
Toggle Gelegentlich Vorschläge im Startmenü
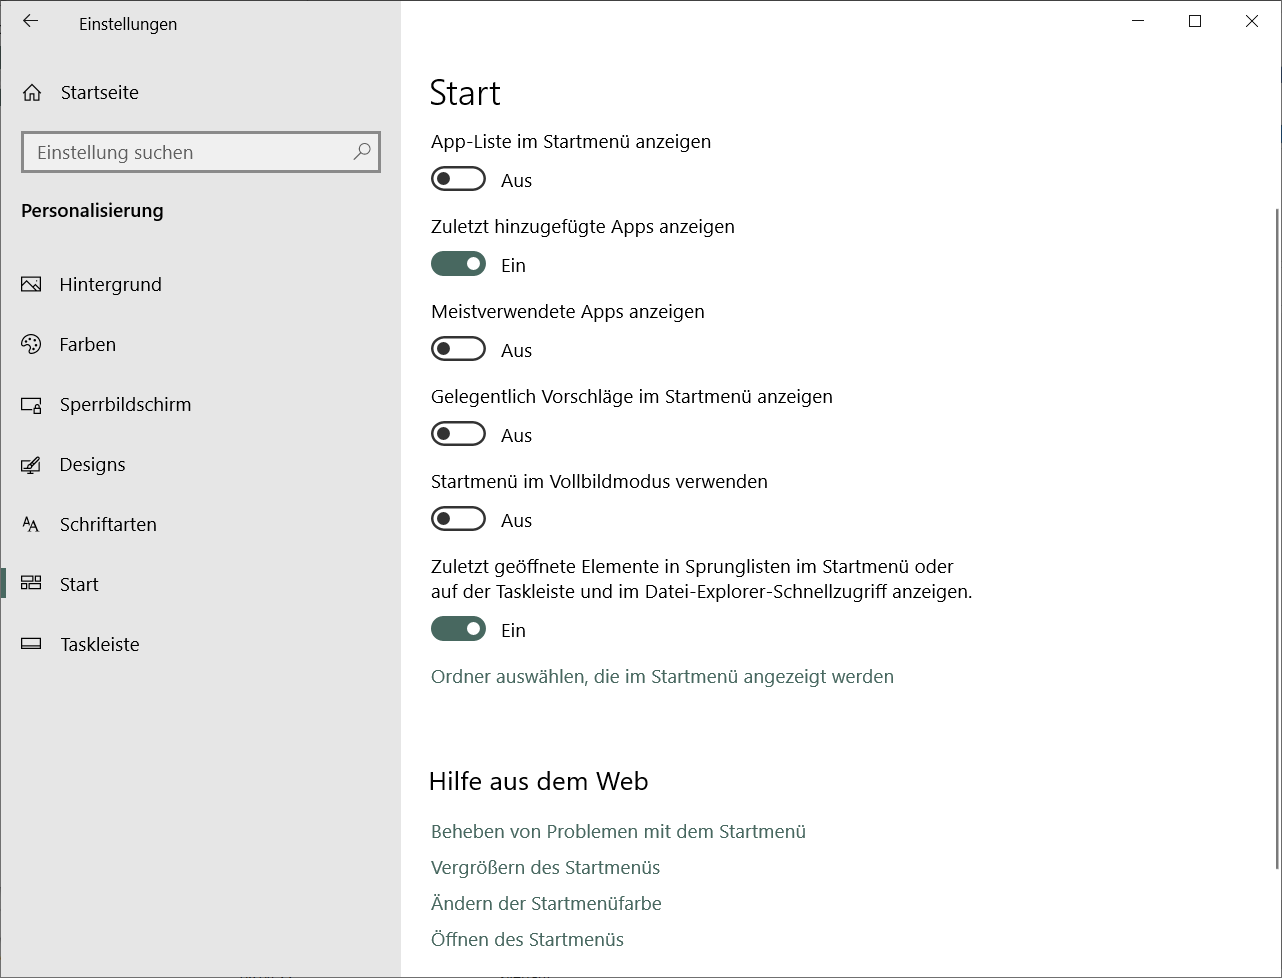point(458,435)
